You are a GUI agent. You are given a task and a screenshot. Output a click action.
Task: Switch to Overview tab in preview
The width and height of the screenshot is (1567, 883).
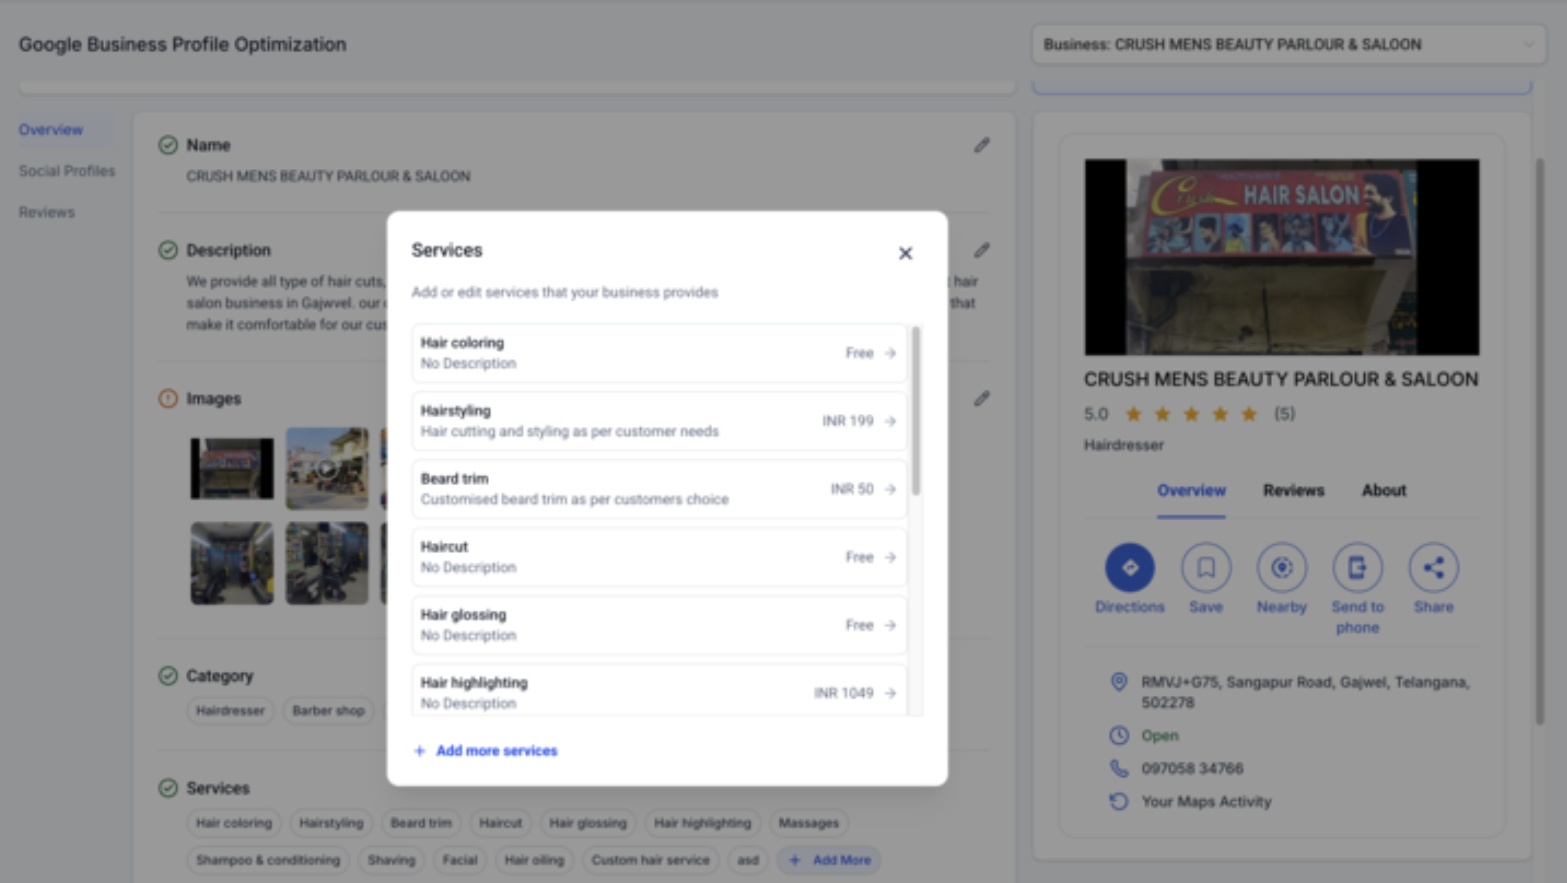pos(1191,491)
